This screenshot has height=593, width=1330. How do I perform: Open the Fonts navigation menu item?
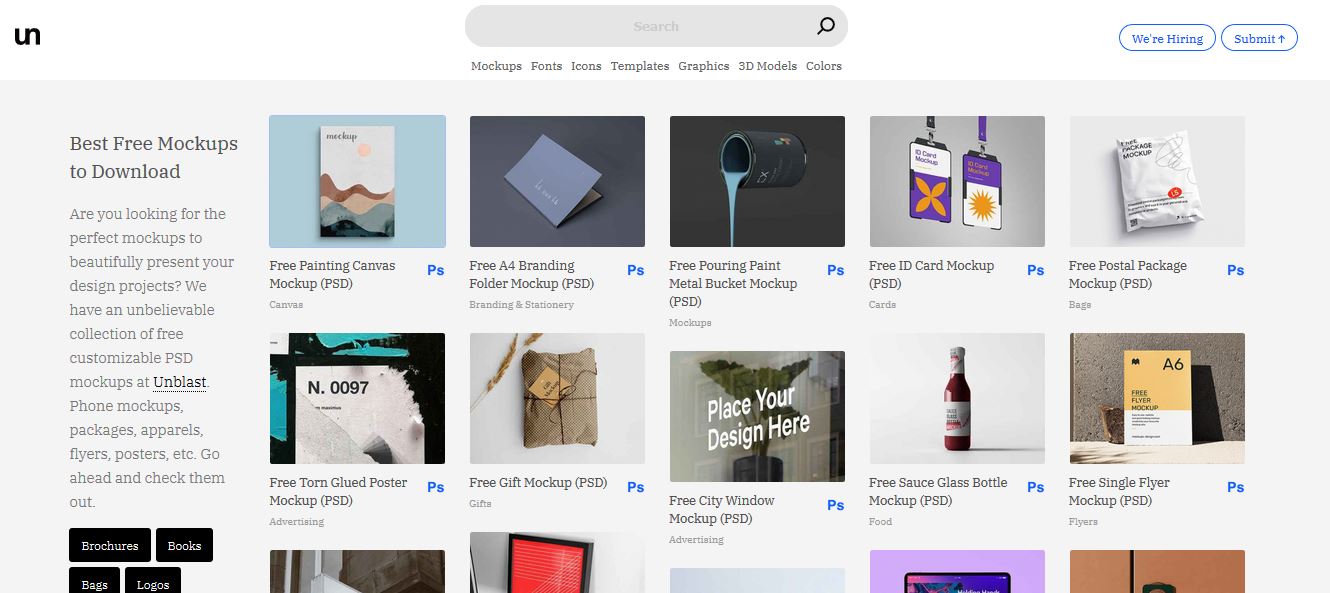point(546,66)
